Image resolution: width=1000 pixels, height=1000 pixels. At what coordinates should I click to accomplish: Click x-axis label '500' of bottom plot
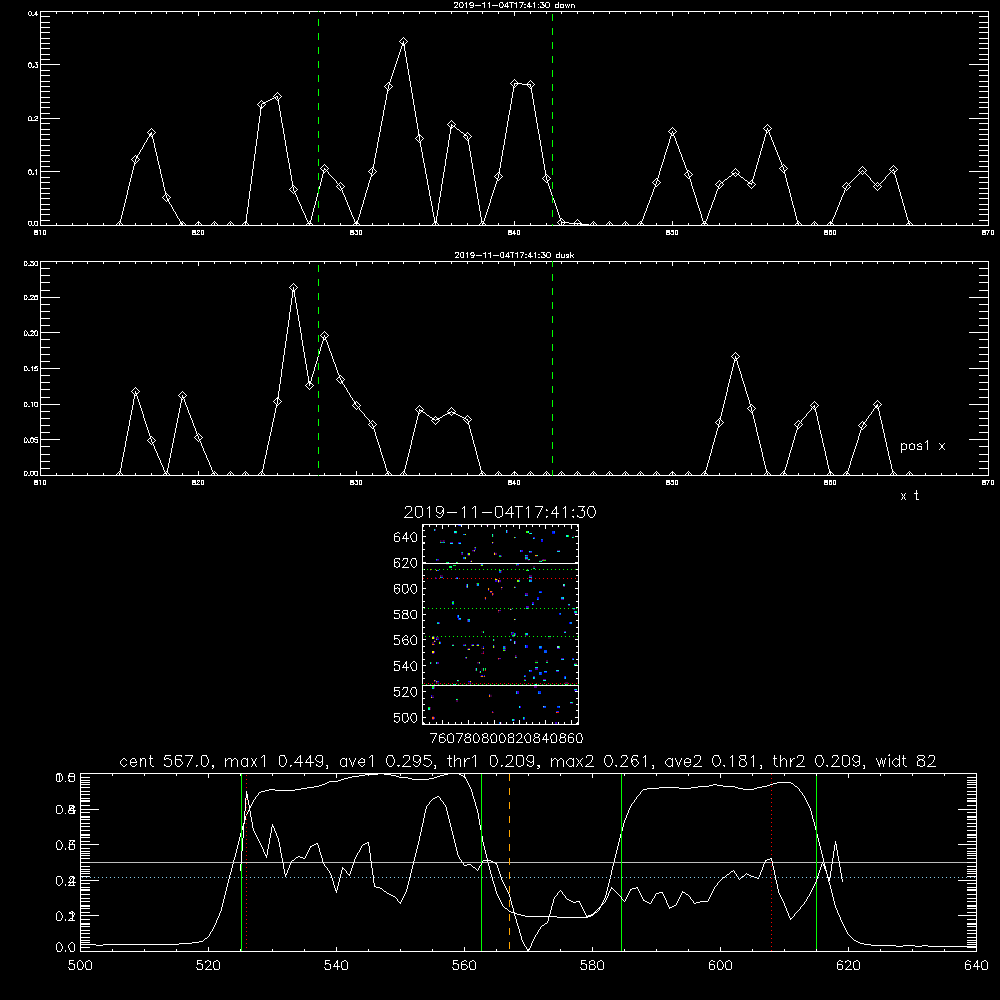(x=80, y=966)
